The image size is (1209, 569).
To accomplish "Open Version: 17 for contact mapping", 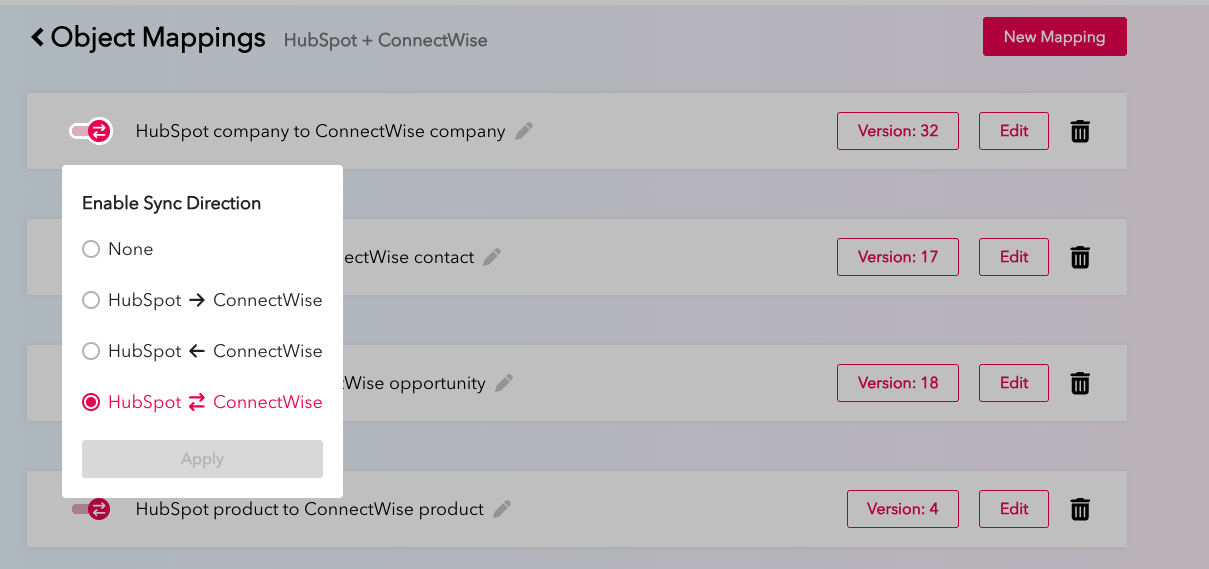I will [897, 257].
